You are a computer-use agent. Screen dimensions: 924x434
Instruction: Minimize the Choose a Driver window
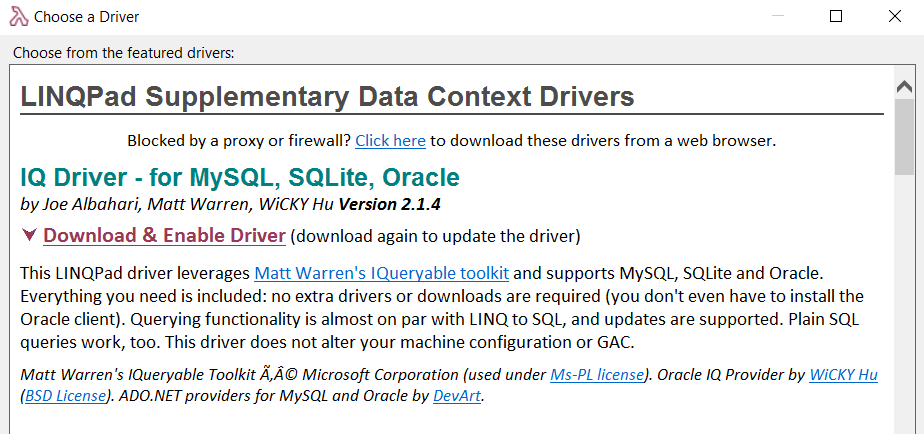pyautogui.click(x=778, y=17)
